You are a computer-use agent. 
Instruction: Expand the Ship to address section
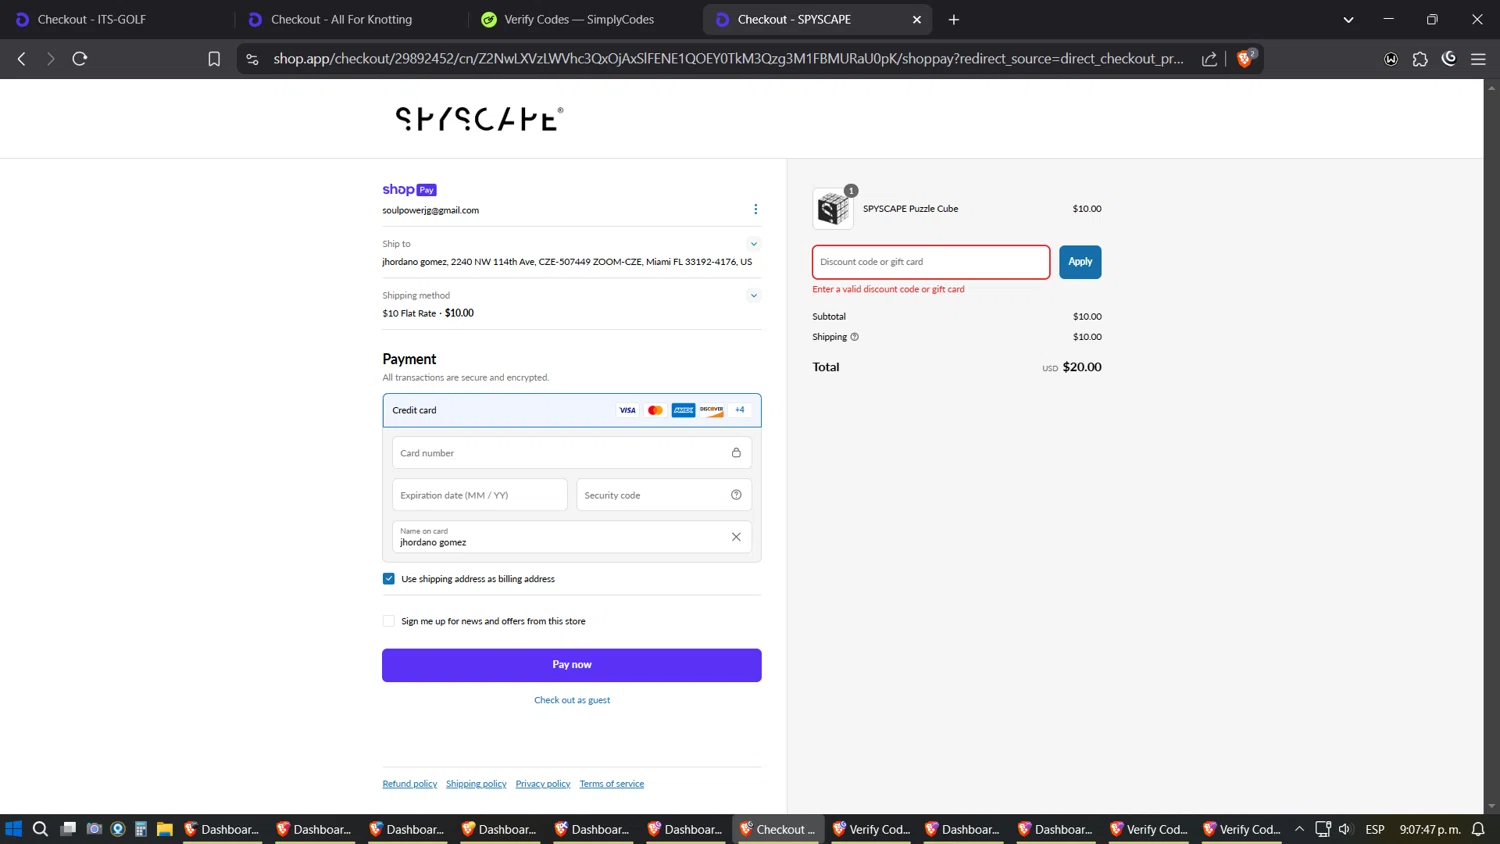[753, 244]
